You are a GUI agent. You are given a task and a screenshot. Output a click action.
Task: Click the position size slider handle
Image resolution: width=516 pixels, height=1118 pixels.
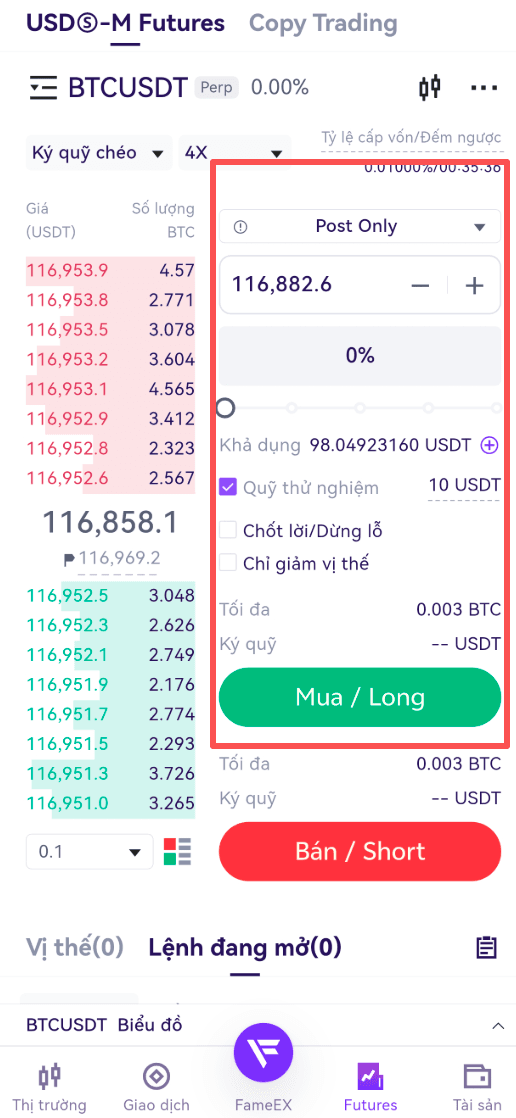pos(225,408)
